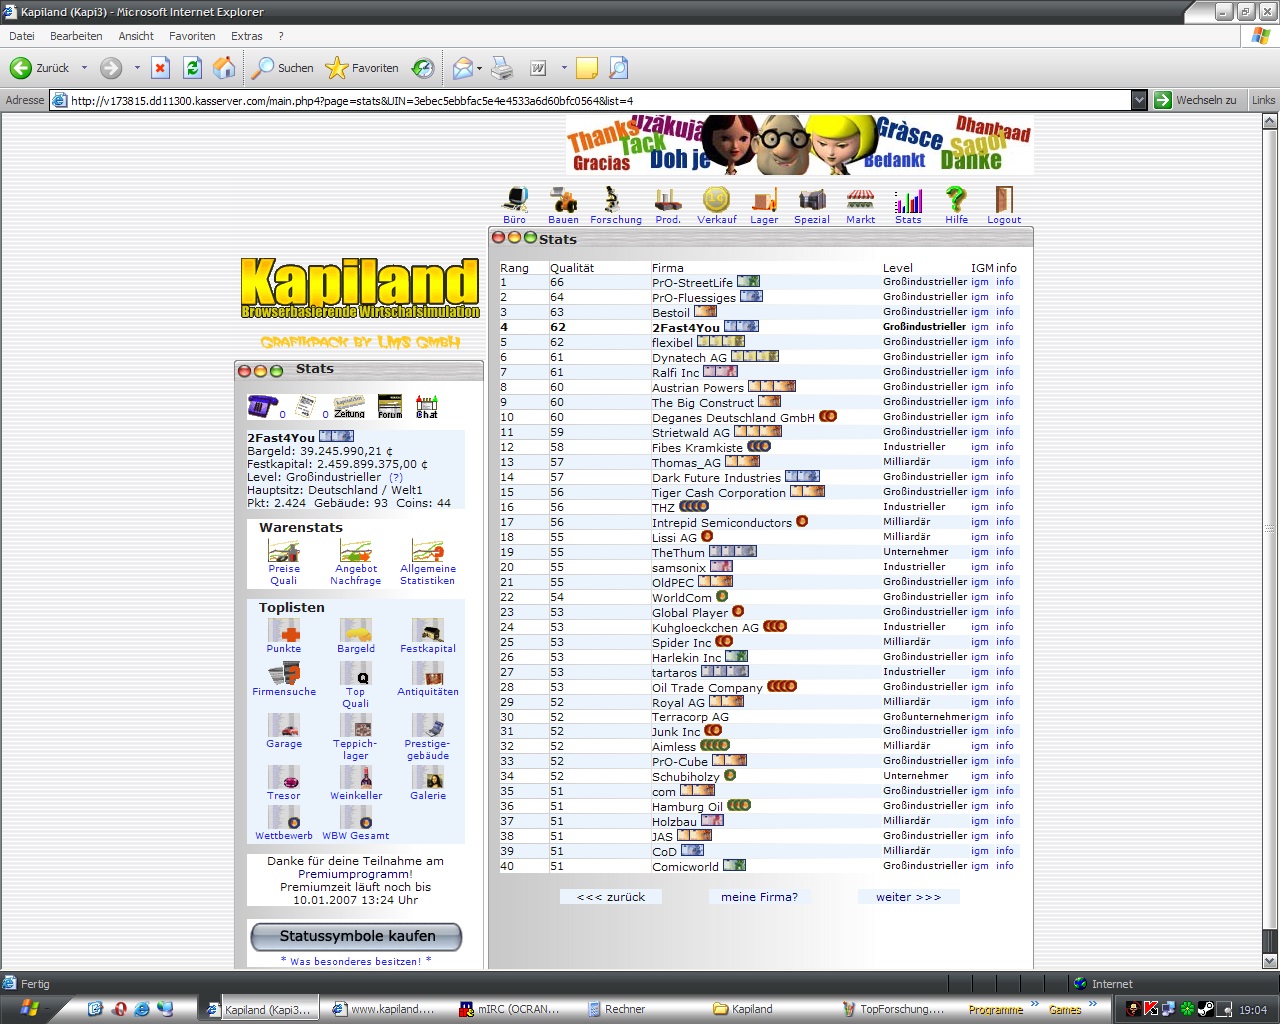Image resolution: width=1280 pixels, height=1024 pixels.
Task: Click the Markt market icon
Action: [x=860, y=201]
